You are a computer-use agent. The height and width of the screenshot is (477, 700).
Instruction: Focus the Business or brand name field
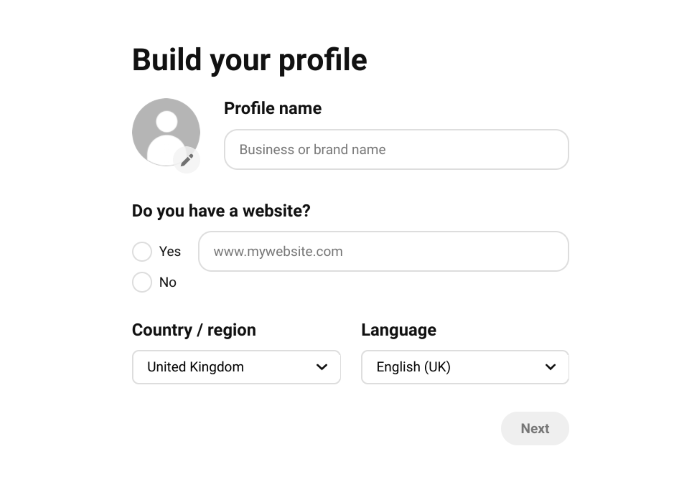(x=396, y=150)
